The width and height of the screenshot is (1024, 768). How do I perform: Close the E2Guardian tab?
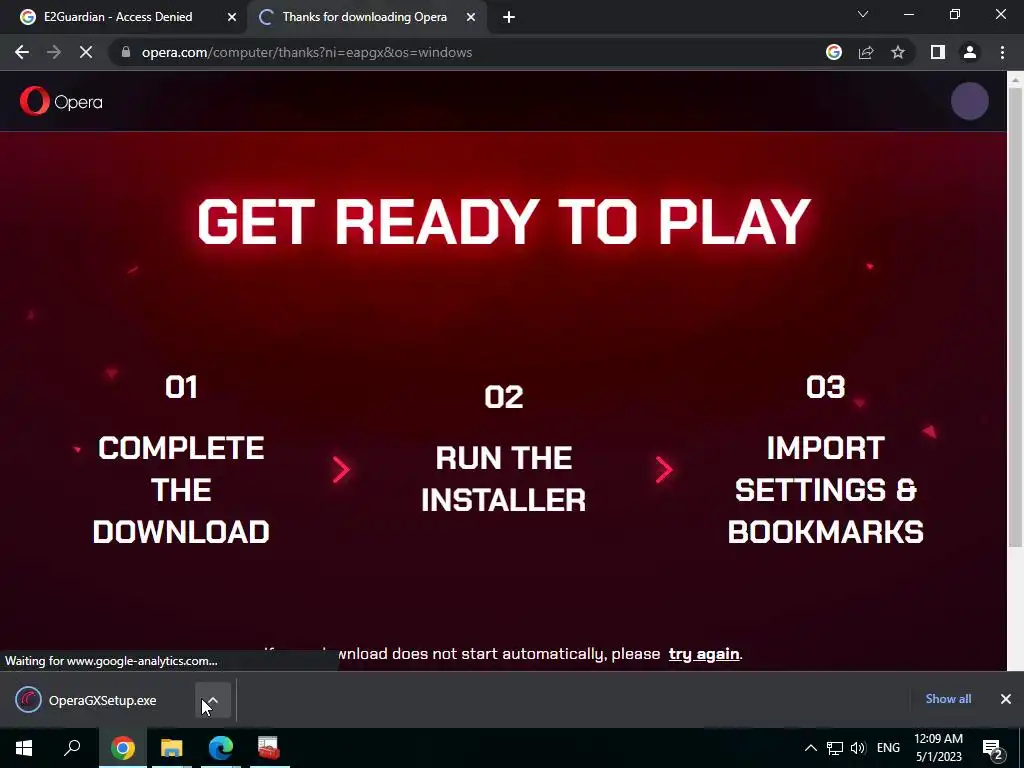click(232, 17)
